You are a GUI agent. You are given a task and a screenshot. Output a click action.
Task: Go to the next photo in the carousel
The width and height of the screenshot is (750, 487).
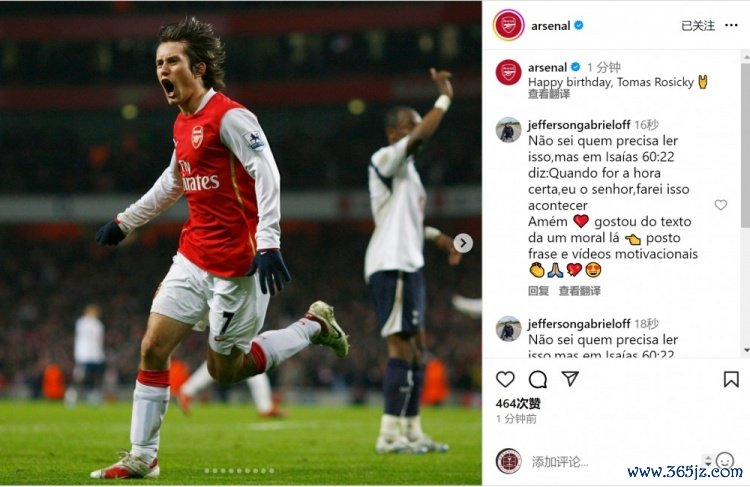coord(463,243)
